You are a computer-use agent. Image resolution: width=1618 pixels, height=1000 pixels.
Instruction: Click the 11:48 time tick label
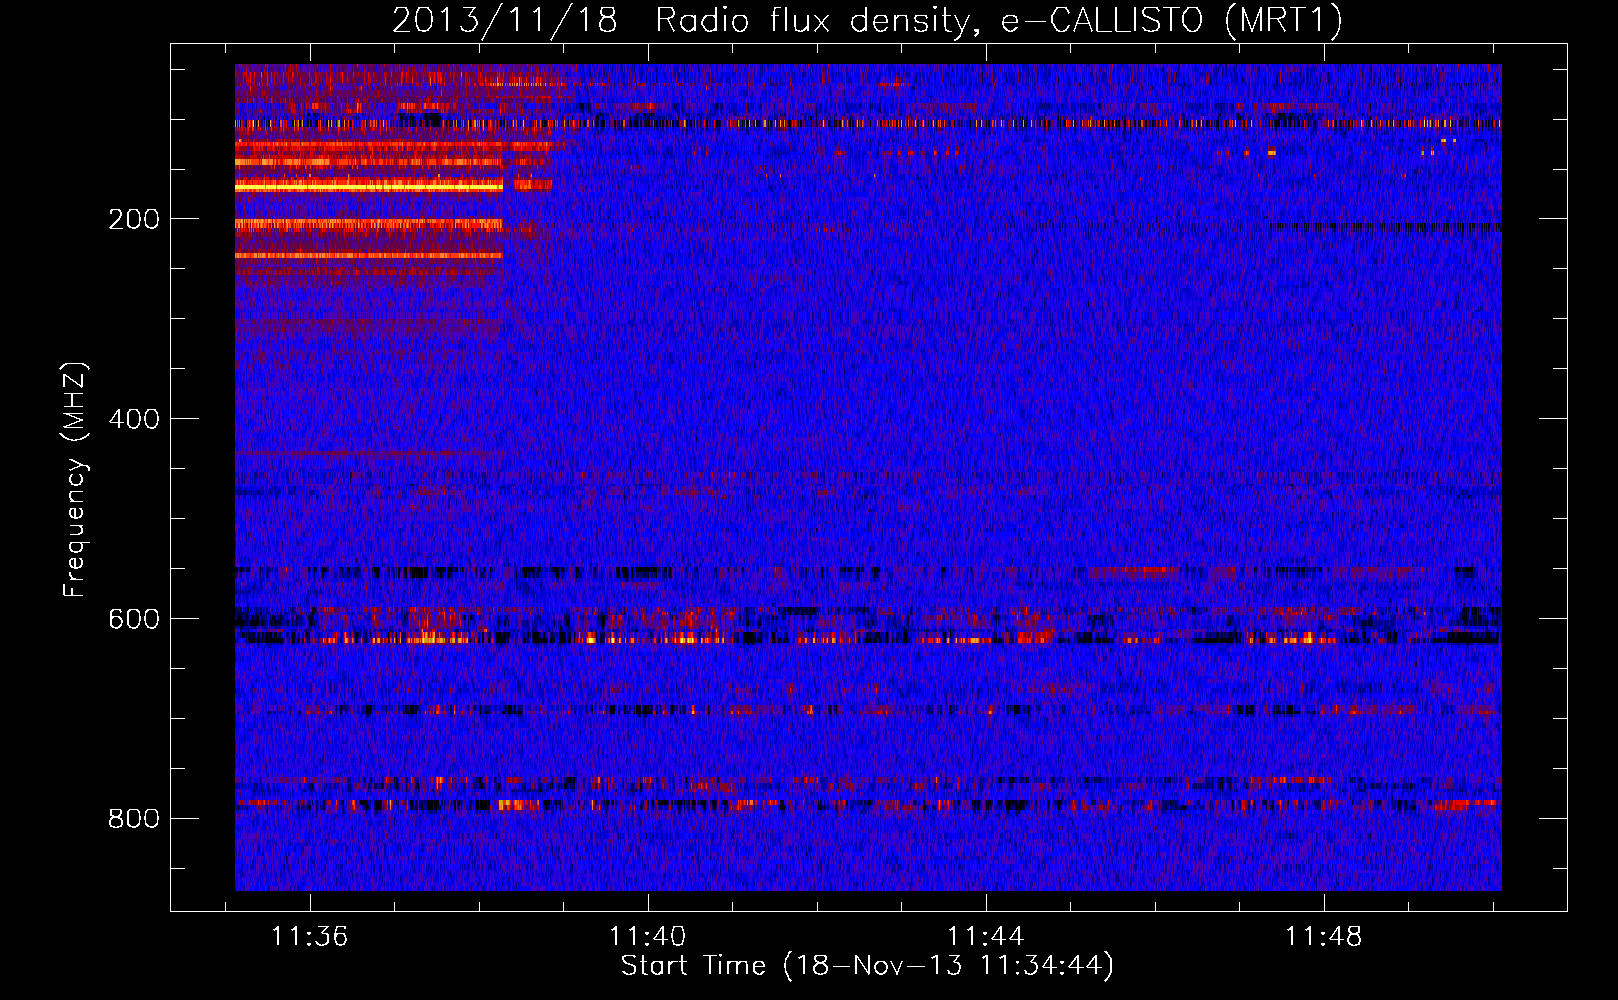pos(1324,936)
